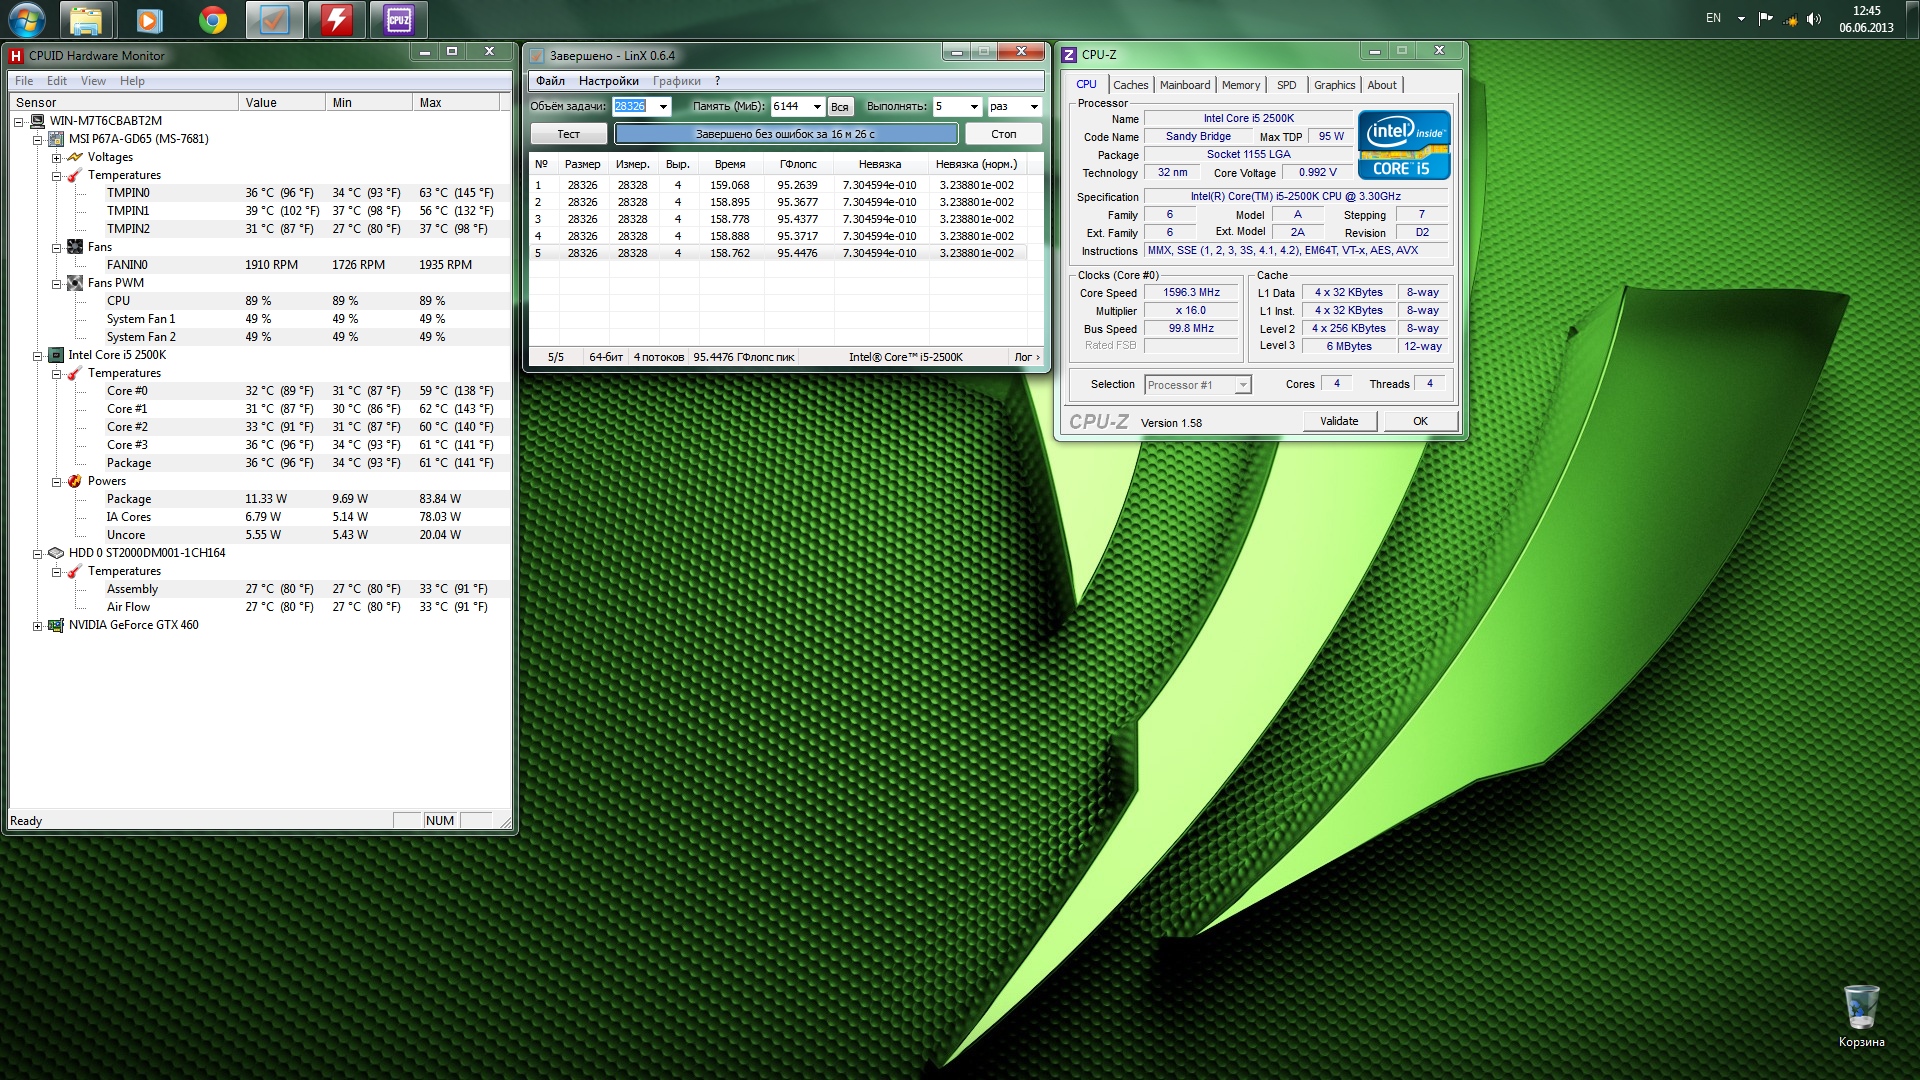Expand the Voltages tree node
Viewport: 1920px width, 1080px height.
(x=57, y=158)
